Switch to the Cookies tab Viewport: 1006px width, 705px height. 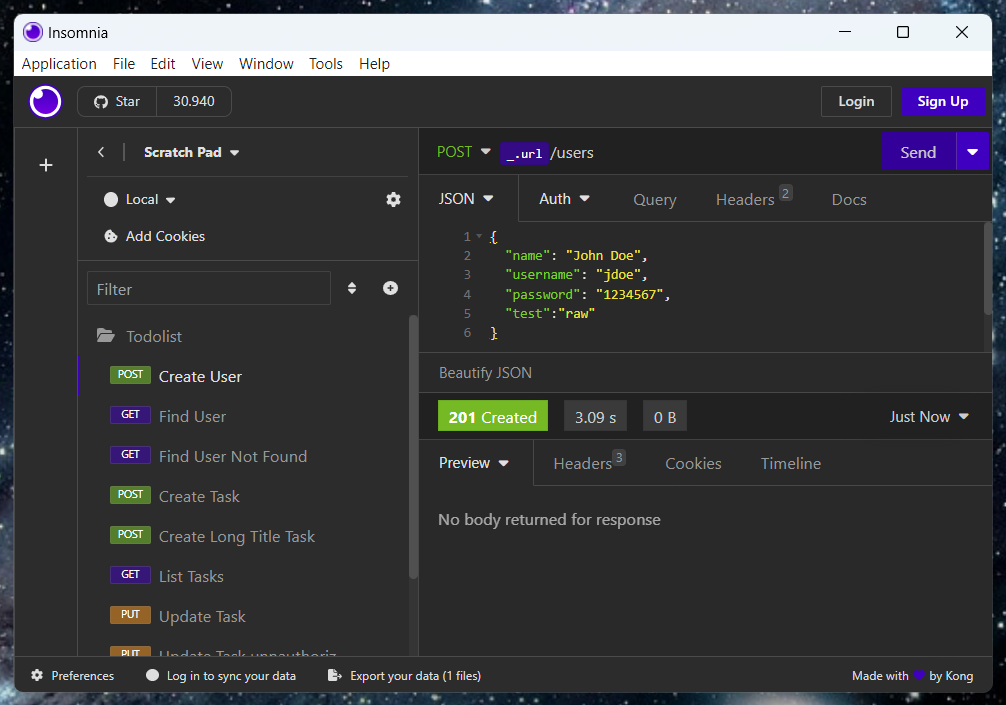[x=693, y=463]
